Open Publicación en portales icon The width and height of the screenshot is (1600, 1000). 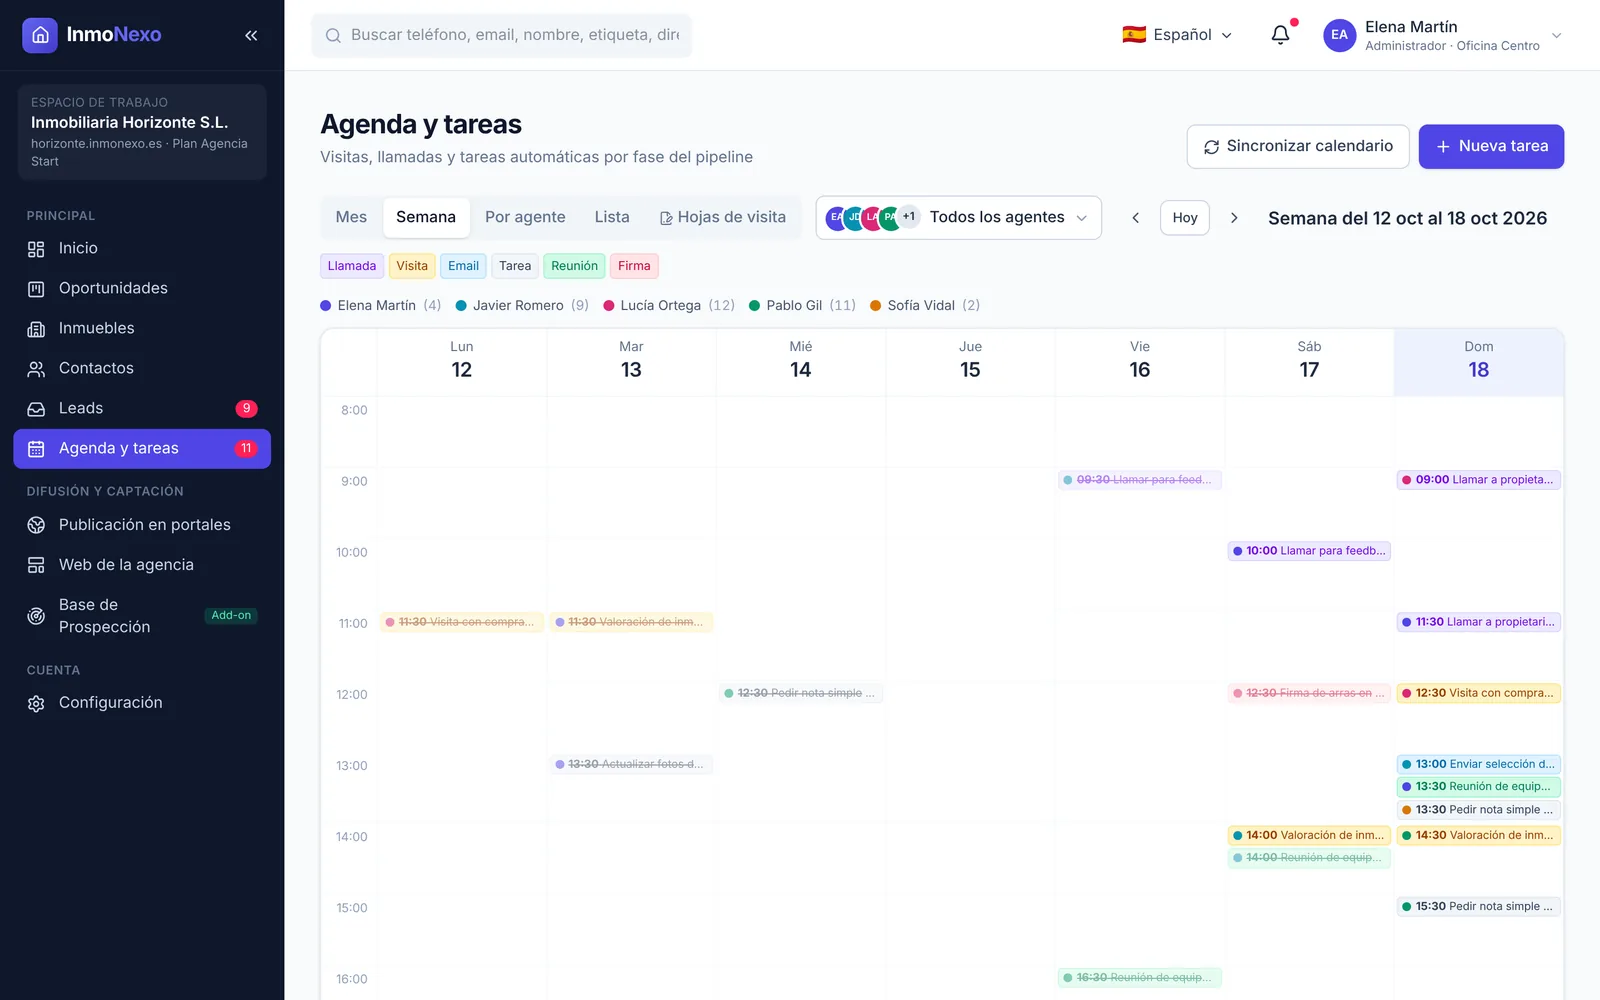pos(36,525)
